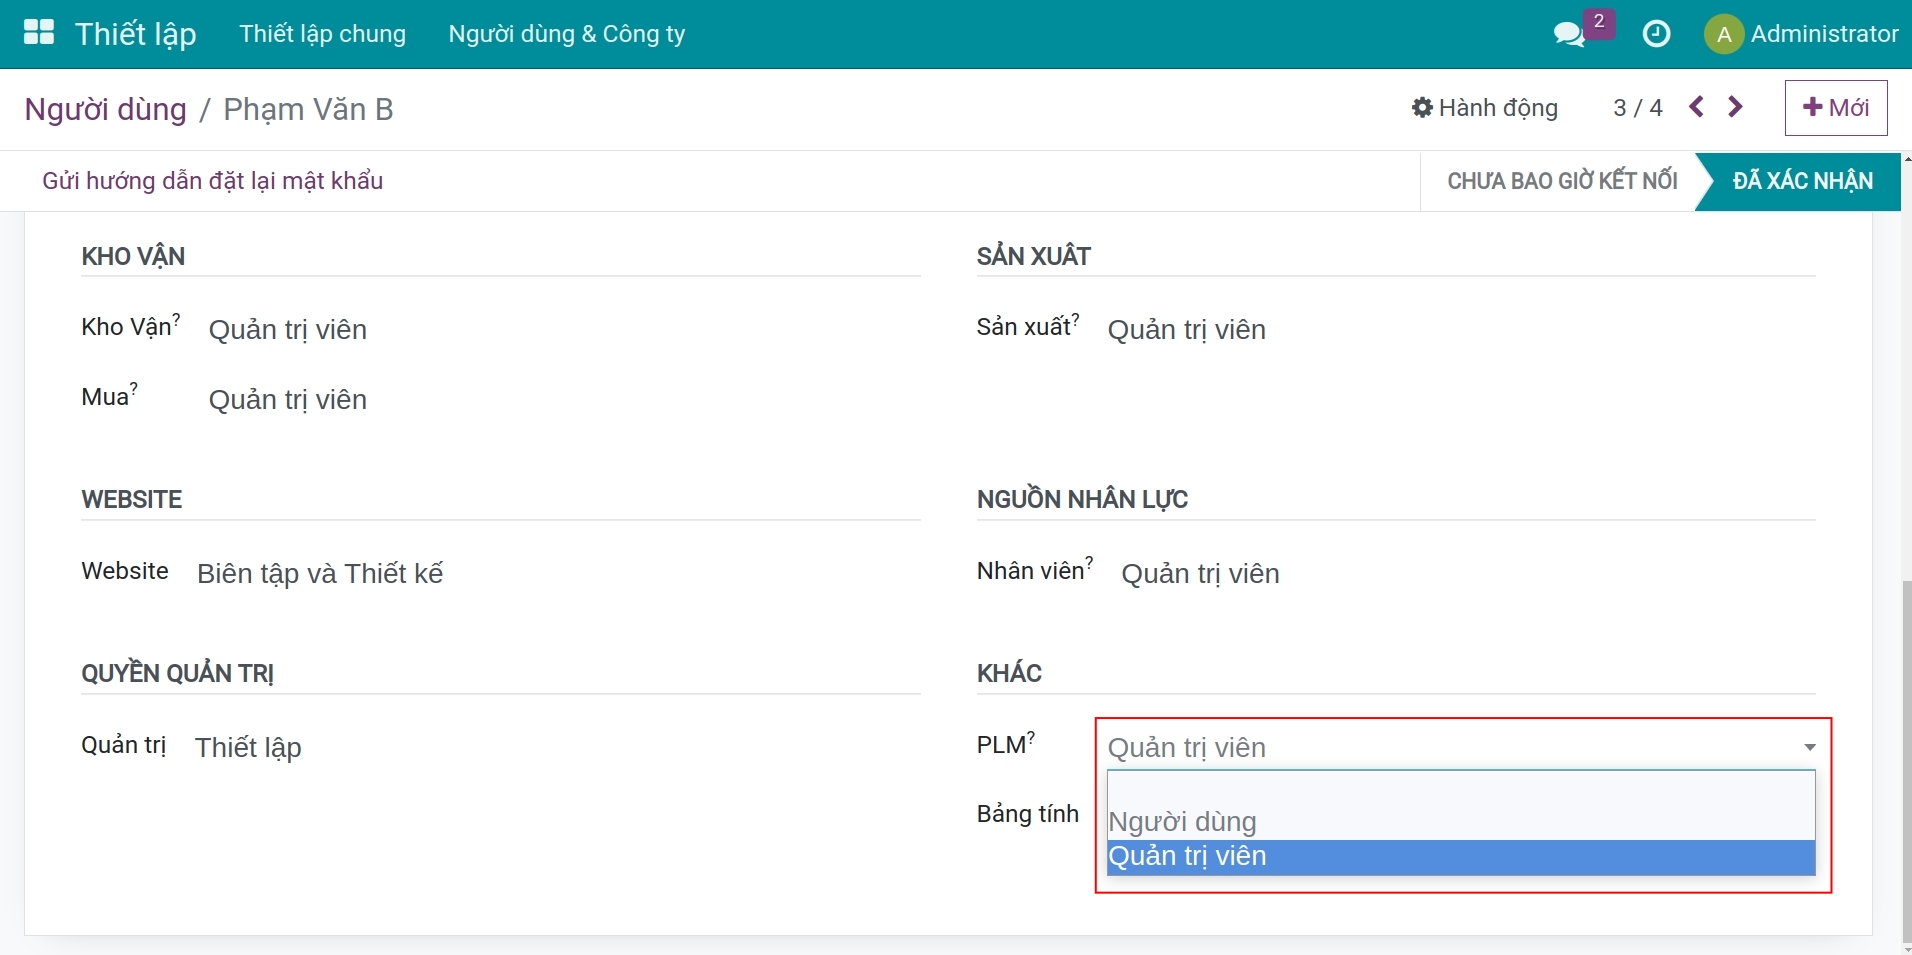
Task: Go to next user record arrow
Action: click(x=1736, y=107)
